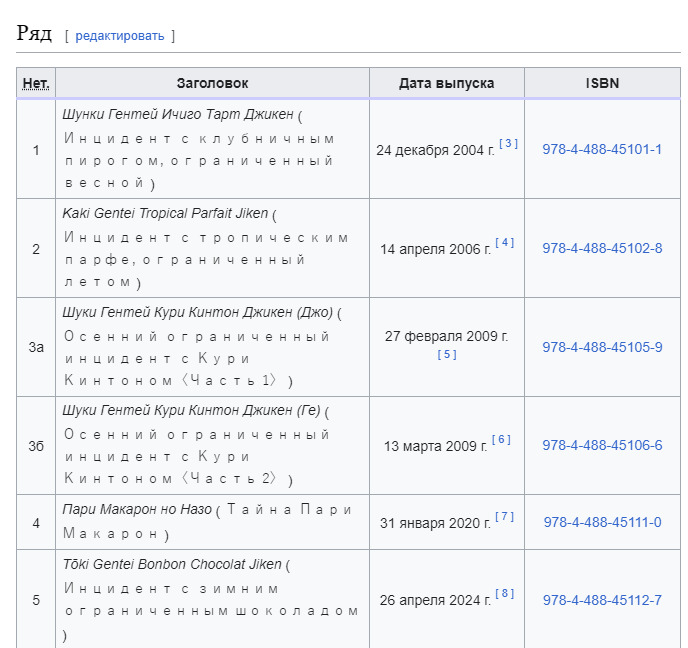Image resolution: width=688 pixels, height=648 pixels.
Task: Click the Пари Макарон но Назо title
Action: coord(136,509)
